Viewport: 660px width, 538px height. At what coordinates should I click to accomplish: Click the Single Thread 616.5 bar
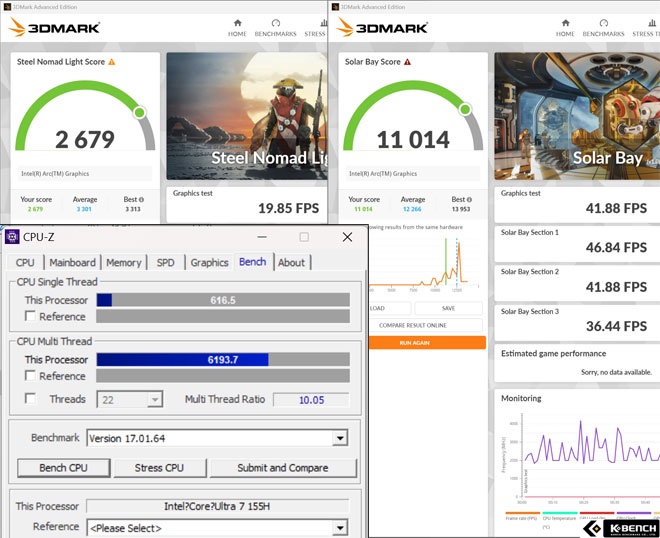223,300
